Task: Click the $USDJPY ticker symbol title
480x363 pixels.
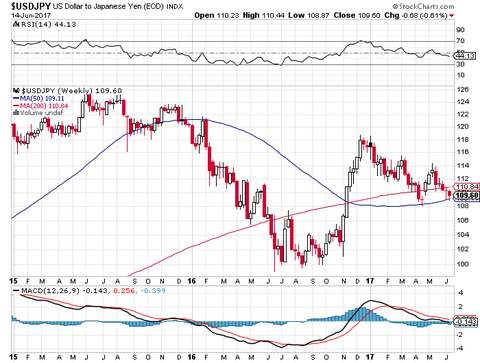Action: point(31,6)
